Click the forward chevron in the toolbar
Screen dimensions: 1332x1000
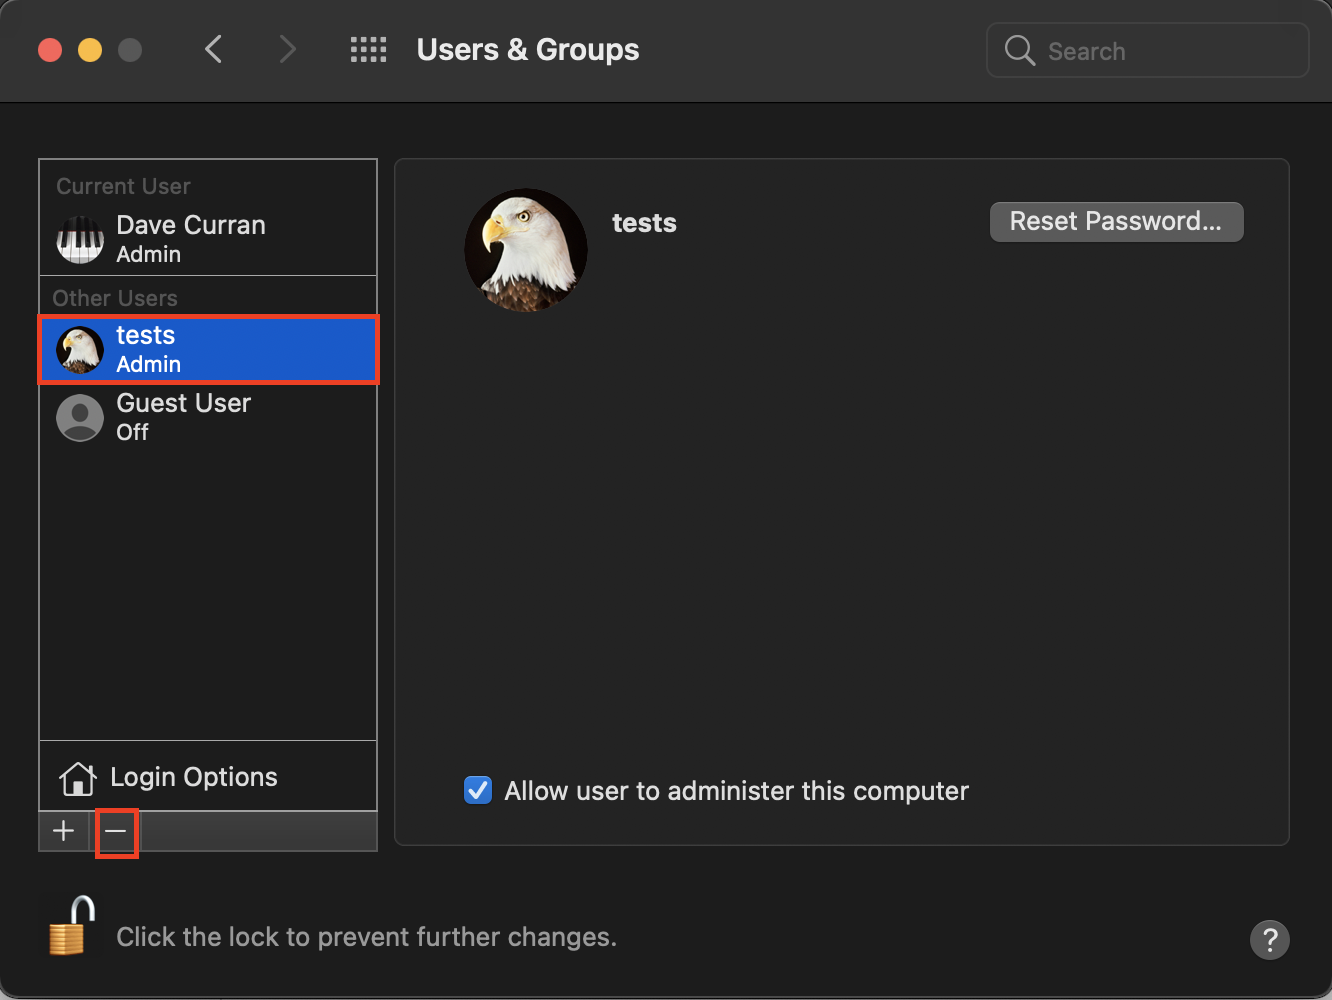coord(287,49)
